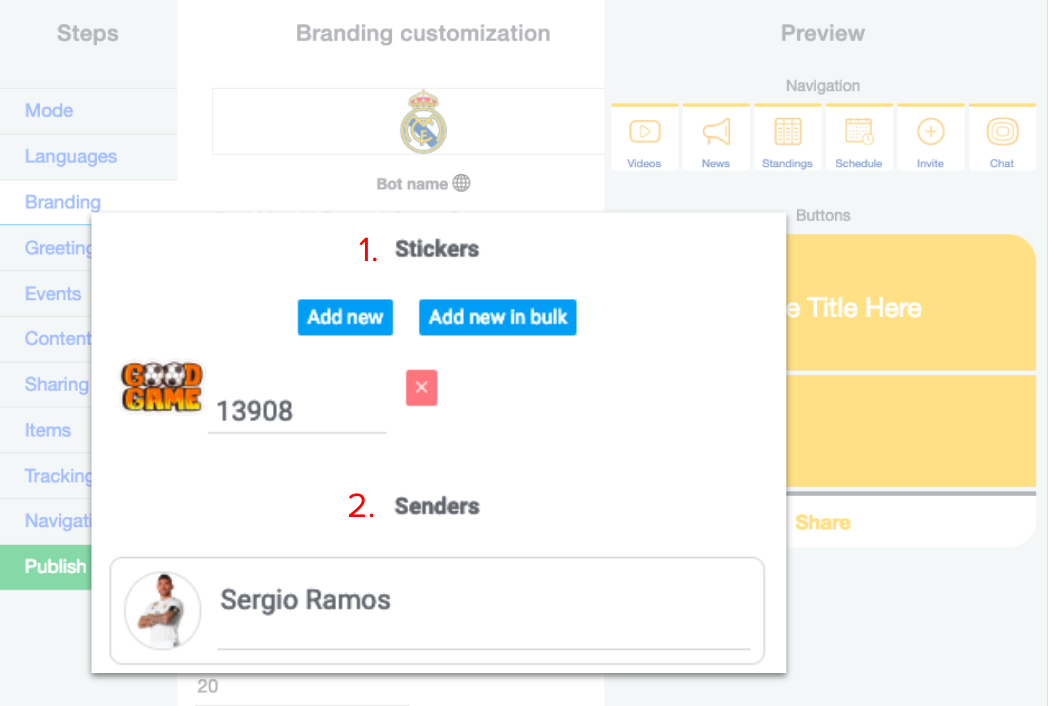
Task: Open the Languages step
Action: 70,157
